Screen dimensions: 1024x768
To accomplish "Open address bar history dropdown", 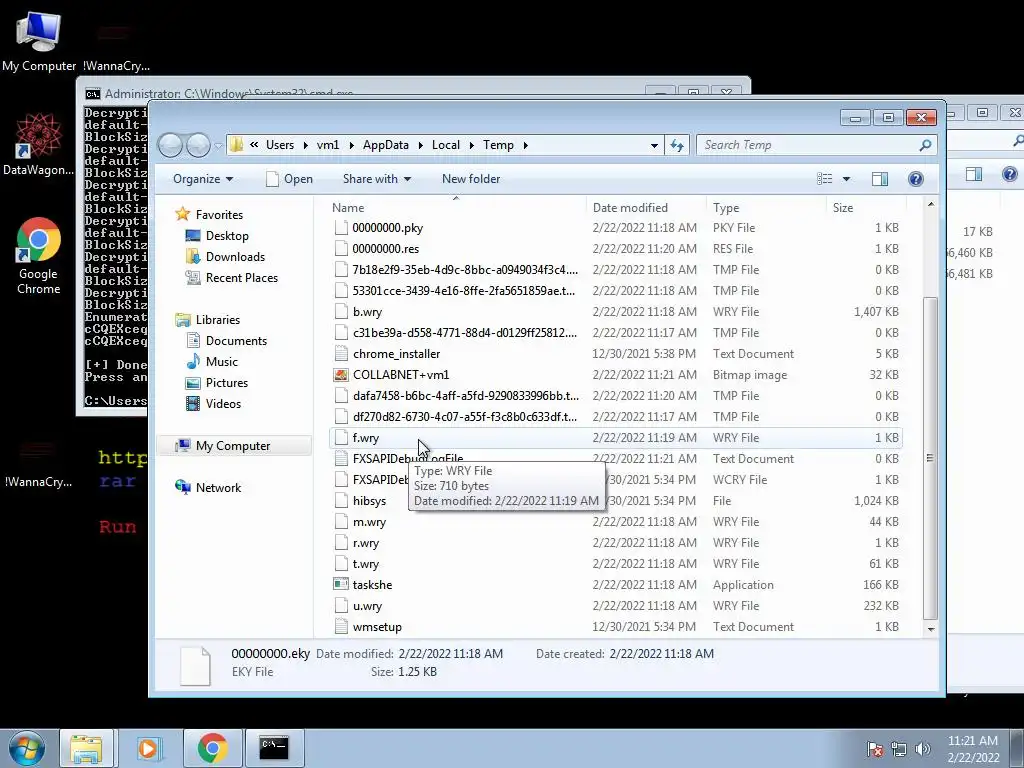I will [x=654, y=145].
